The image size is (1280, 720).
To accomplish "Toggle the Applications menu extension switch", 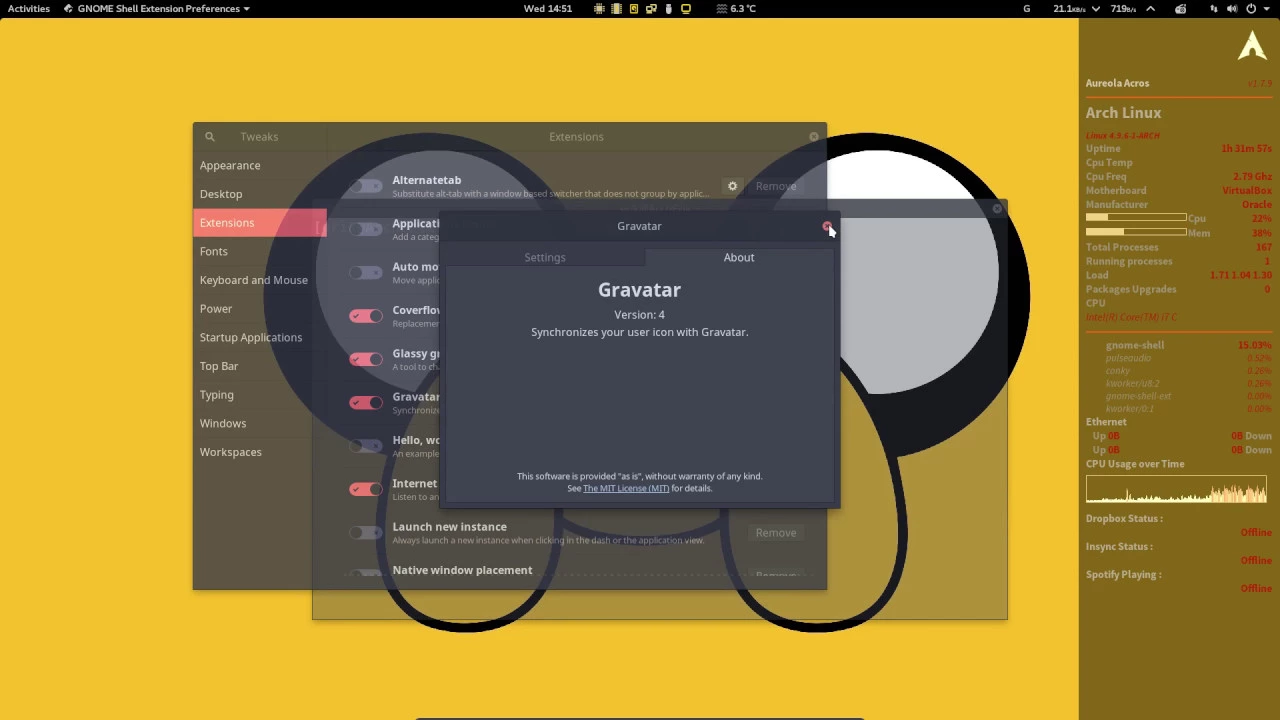I will click(x=366, y=229).
